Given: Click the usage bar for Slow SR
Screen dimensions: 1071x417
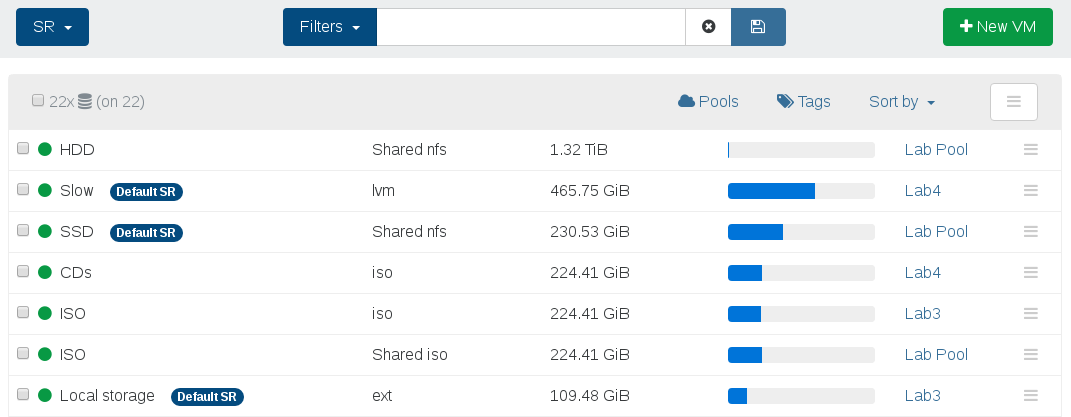Looking at the screenshot, I should (x=801, y=191).
